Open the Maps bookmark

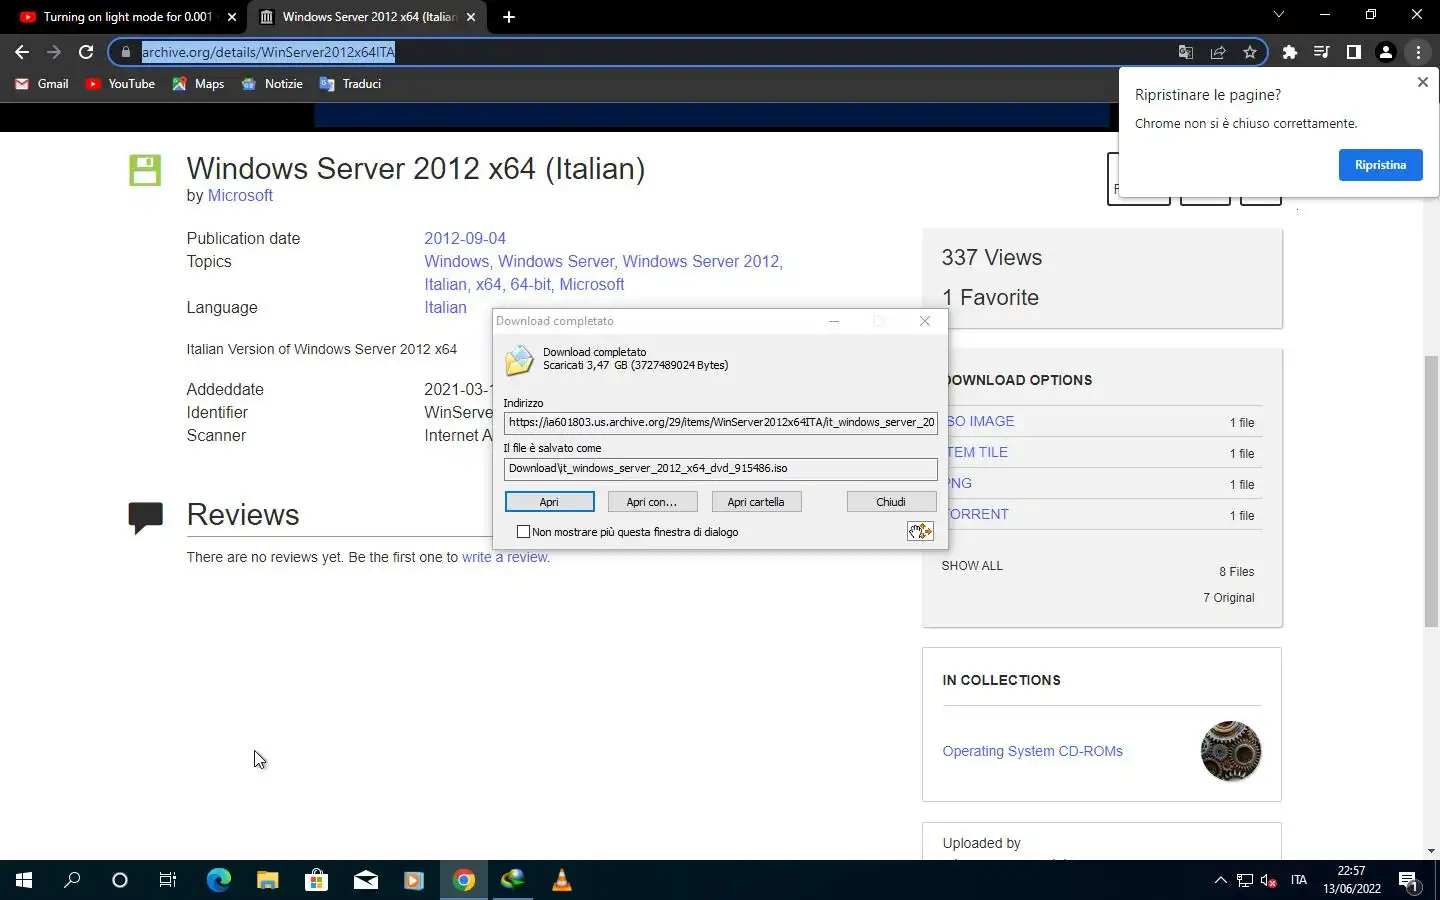pos(198,84)
